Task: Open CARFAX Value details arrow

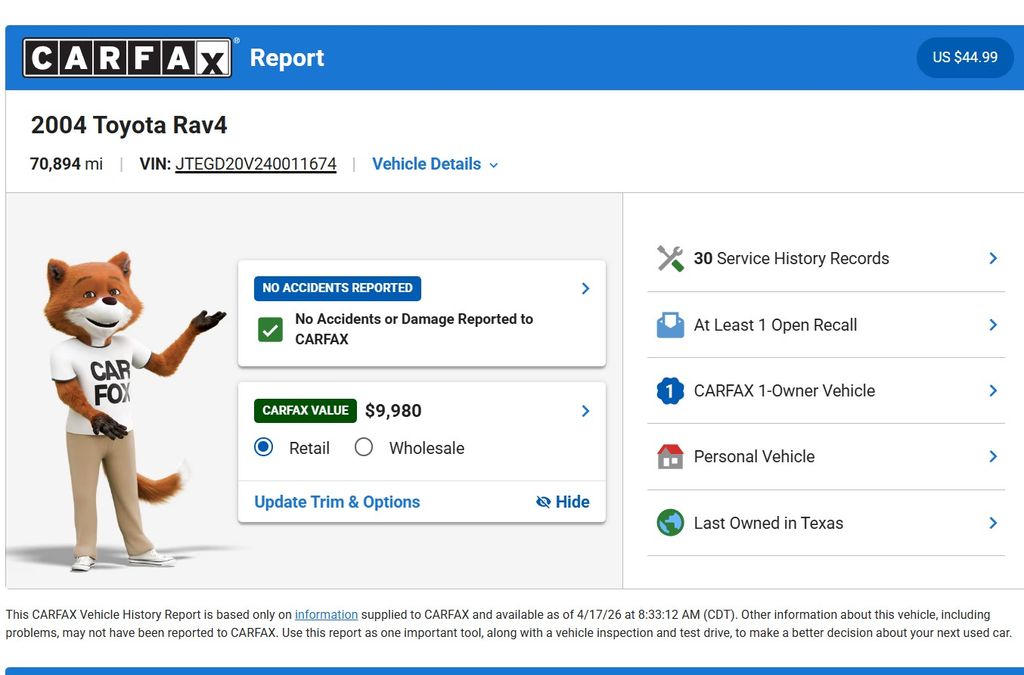Action: pyautogui.click(x=585, y=411)
